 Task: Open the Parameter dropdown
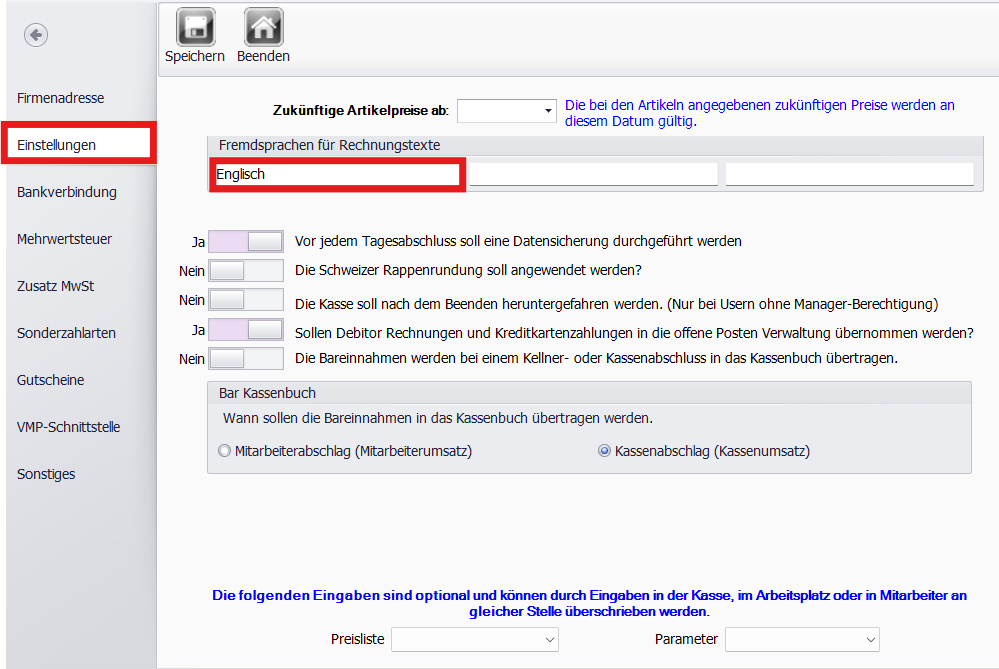coord(868,639)
